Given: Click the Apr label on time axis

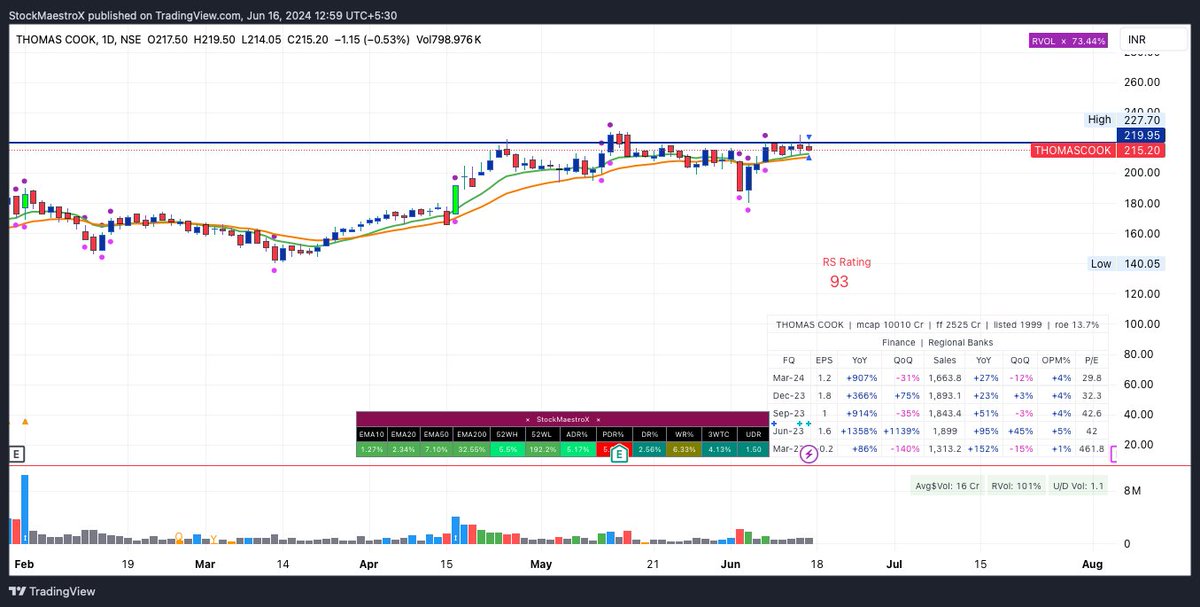Looking at the screenshot, I should (369, 564).
